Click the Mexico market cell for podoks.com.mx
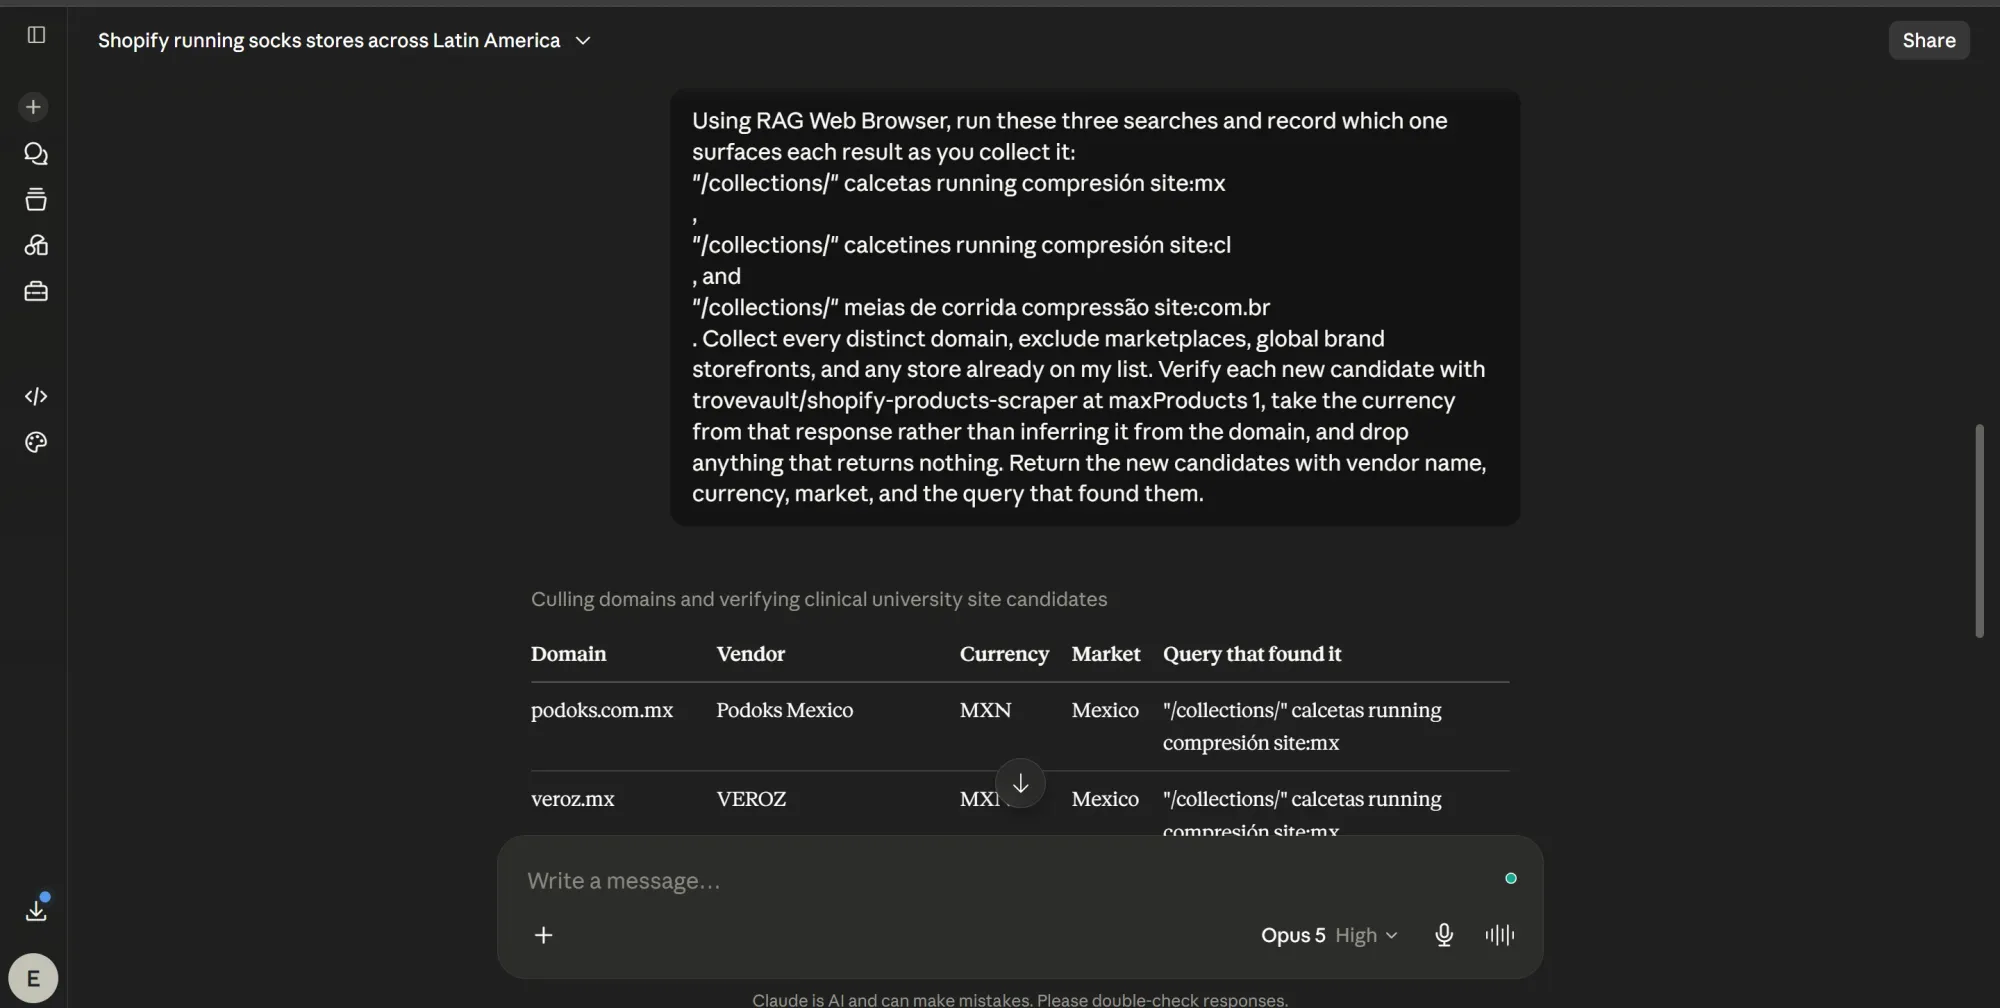 coord(1105,710)
